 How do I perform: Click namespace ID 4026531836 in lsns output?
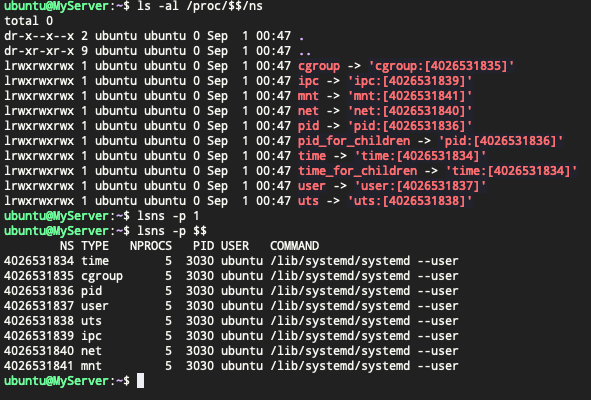click(39, 291)
